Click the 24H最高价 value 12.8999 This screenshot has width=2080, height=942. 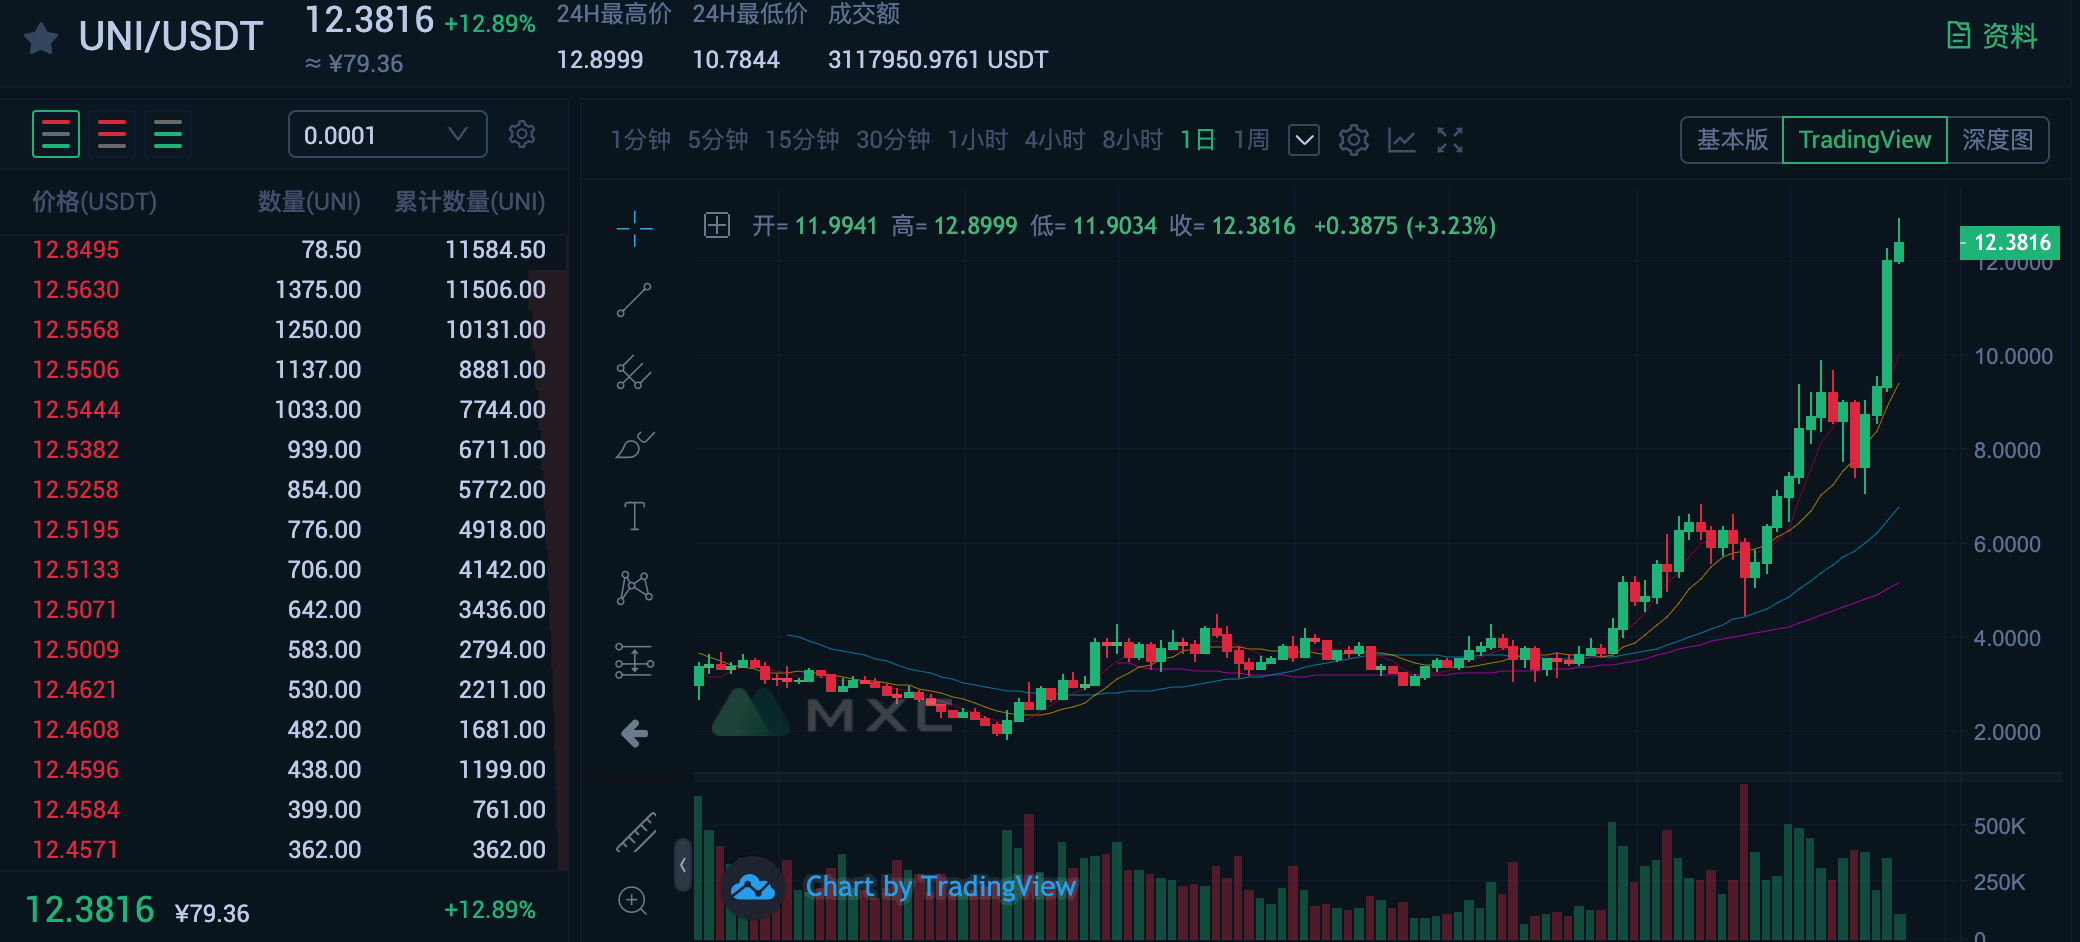(600, 60)
